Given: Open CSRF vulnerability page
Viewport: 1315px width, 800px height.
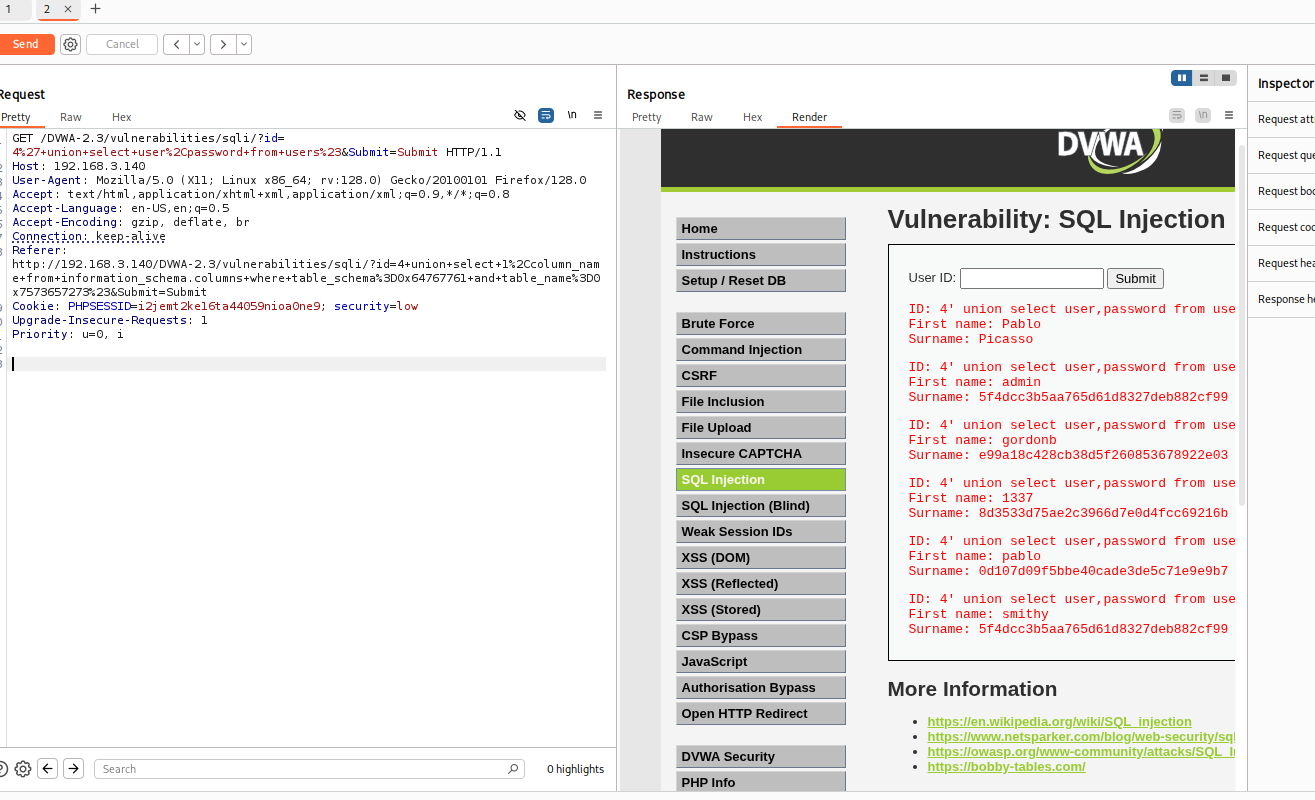Looking at the screenshot, I should click(761, 375).
